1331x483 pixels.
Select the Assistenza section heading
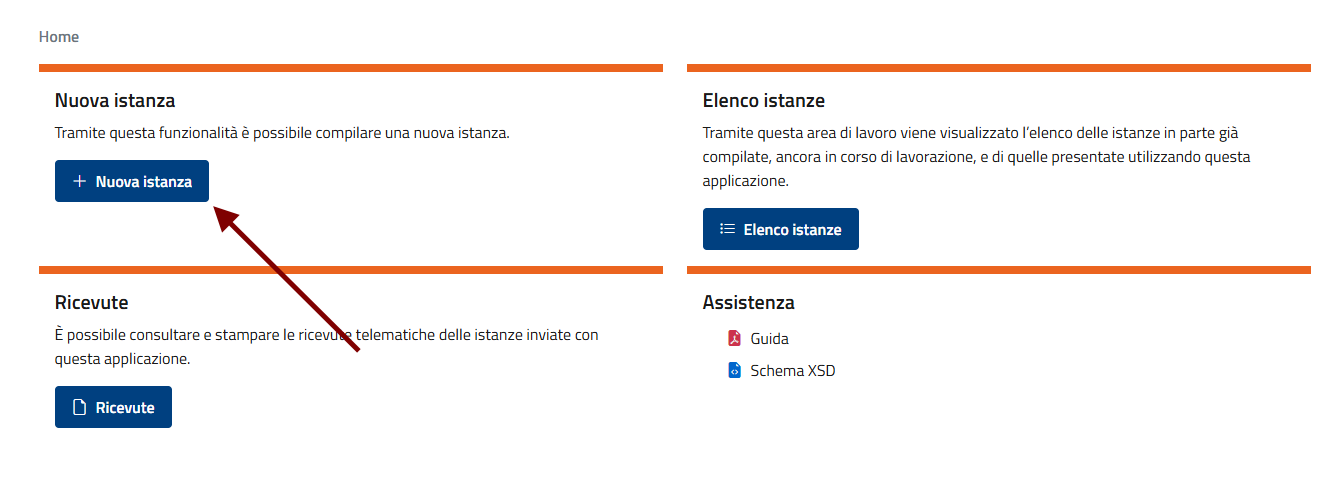[748, 302]
